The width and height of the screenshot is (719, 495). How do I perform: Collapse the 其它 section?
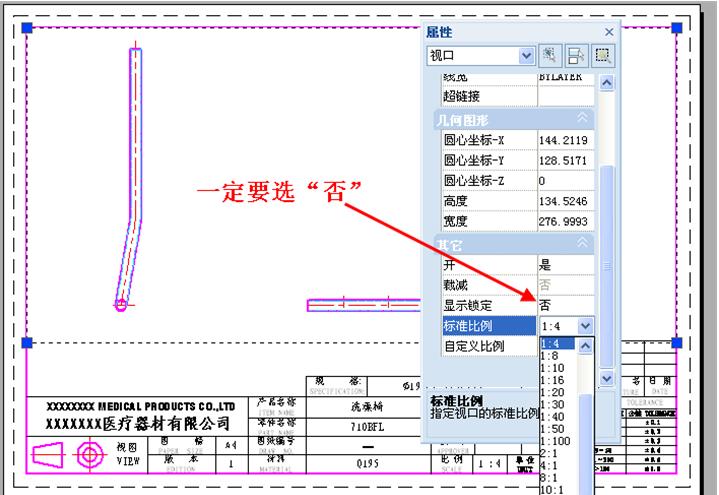pyautogui.click(x=582, y=243)
